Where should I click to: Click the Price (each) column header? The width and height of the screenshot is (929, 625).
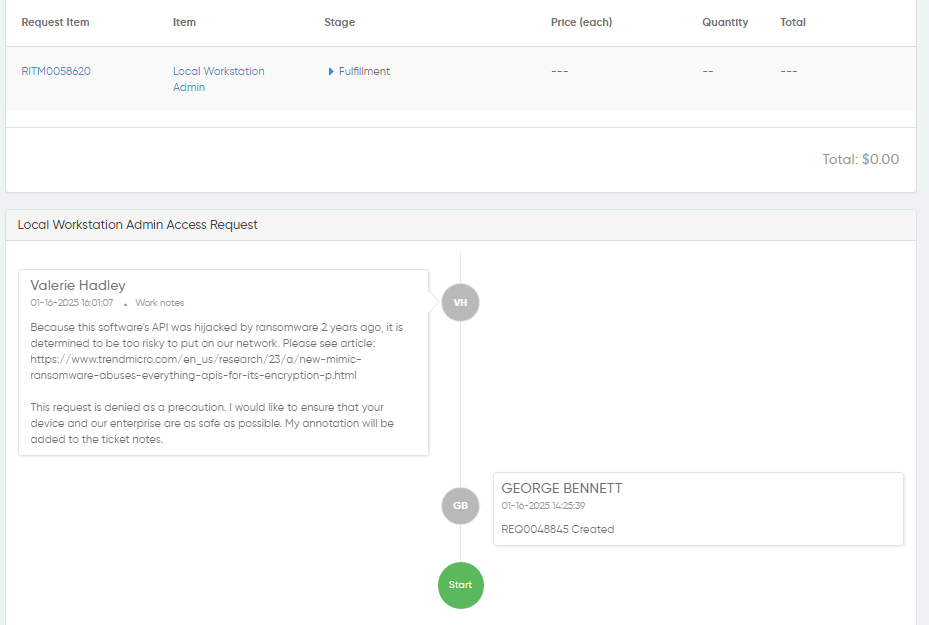click(581, 22)
